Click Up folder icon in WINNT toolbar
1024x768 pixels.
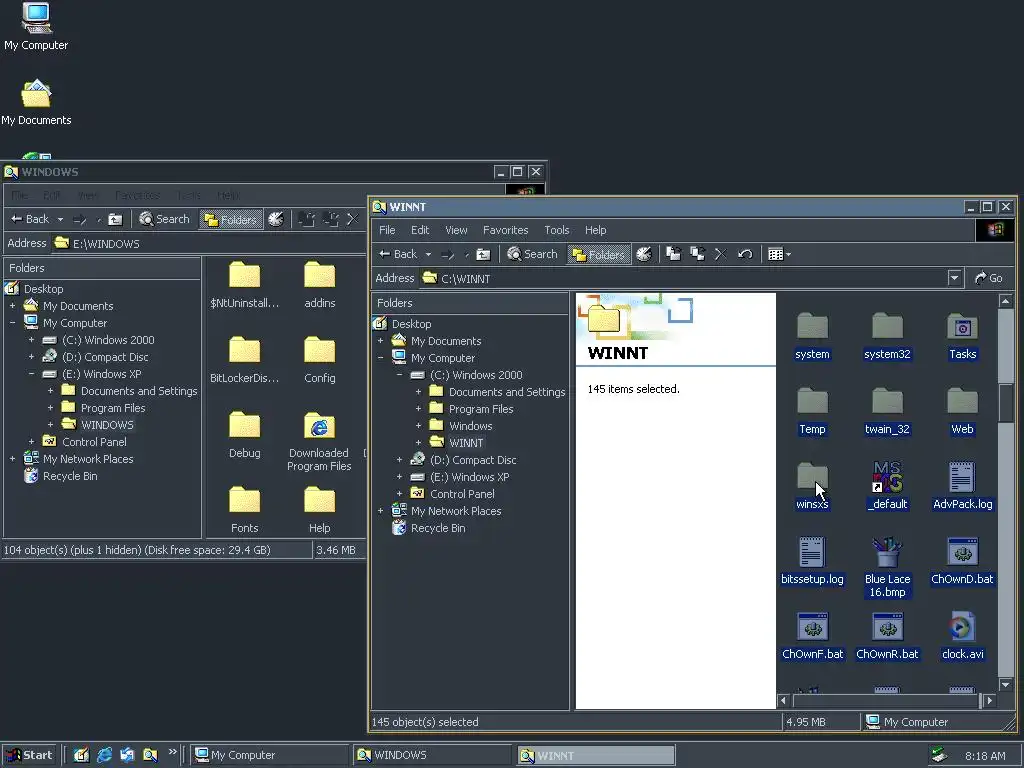[x=483, y=254]
